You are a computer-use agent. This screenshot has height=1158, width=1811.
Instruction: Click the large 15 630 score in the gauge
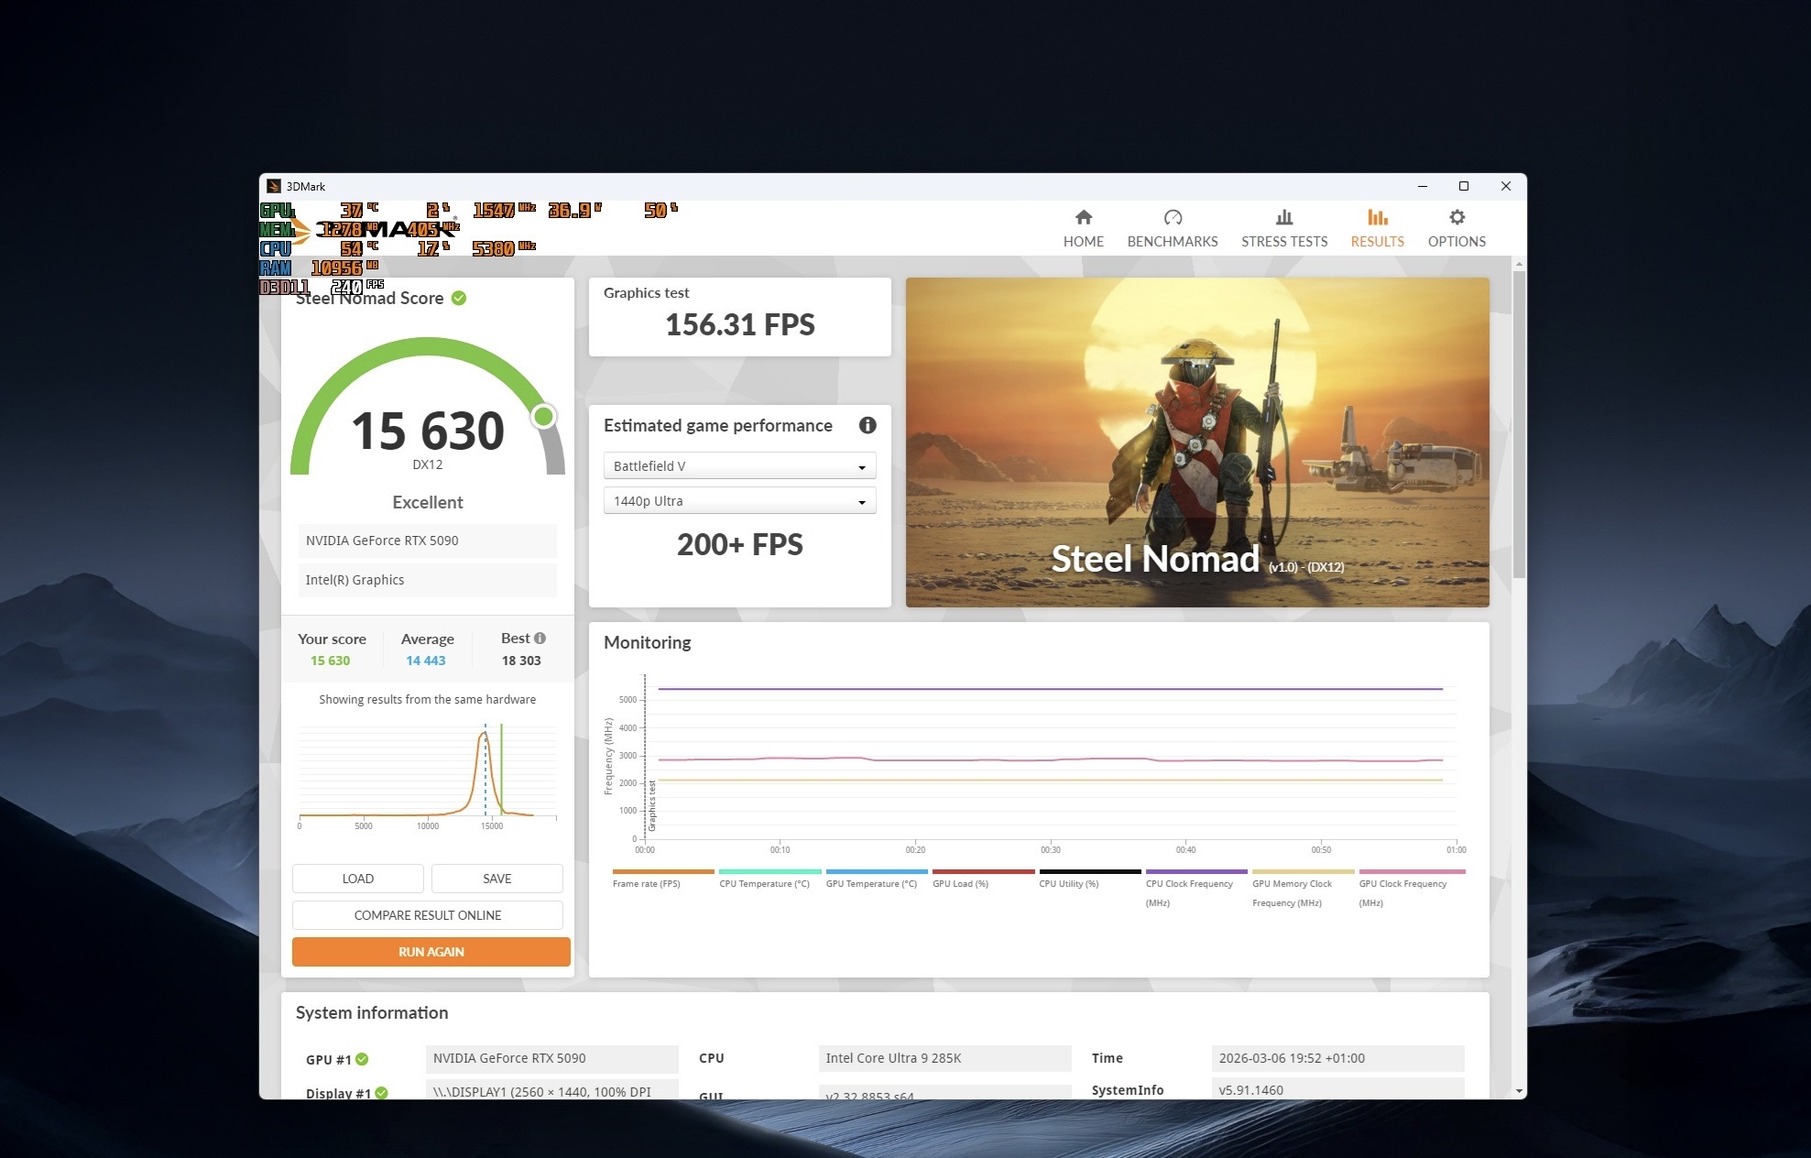pyautogui.click(x=427, y=431)
